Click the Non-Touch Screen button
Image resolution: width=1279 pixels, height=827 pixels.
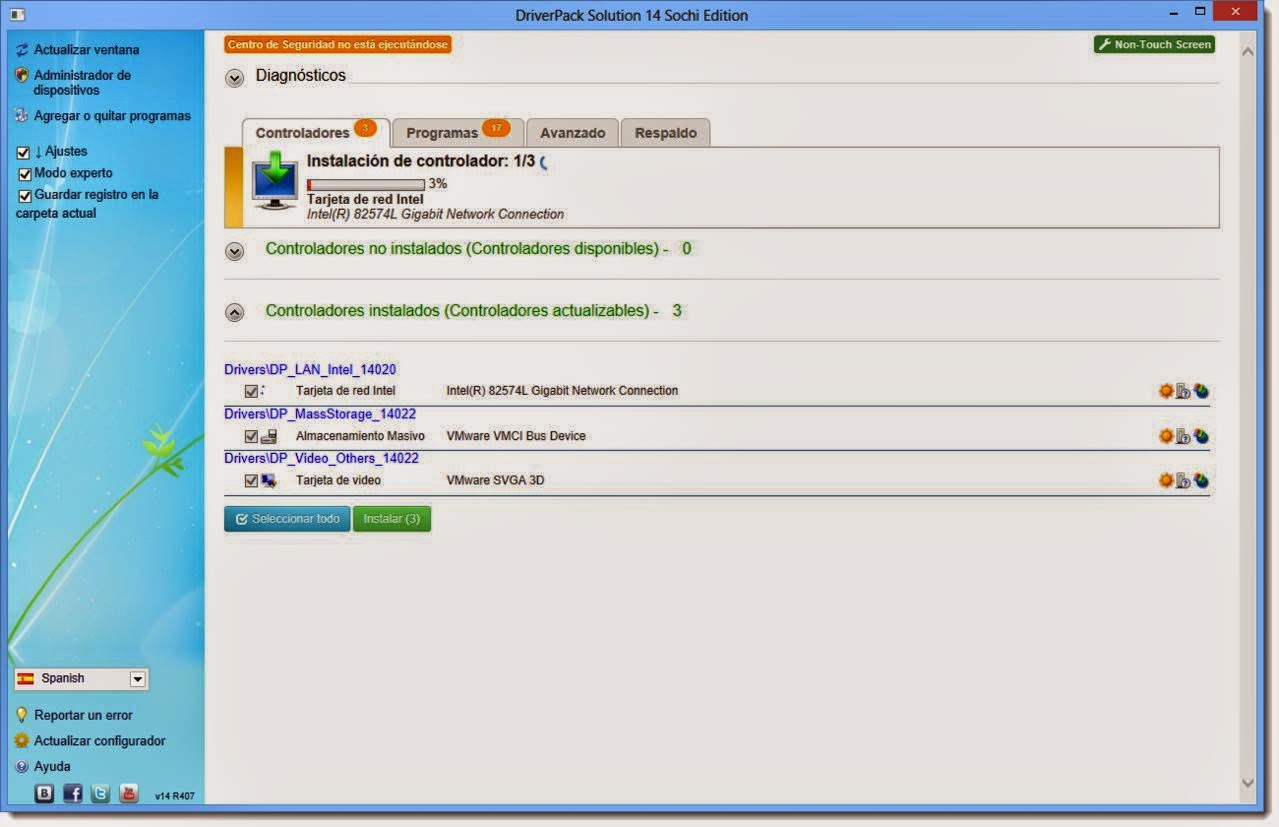tap(1154, 44)
